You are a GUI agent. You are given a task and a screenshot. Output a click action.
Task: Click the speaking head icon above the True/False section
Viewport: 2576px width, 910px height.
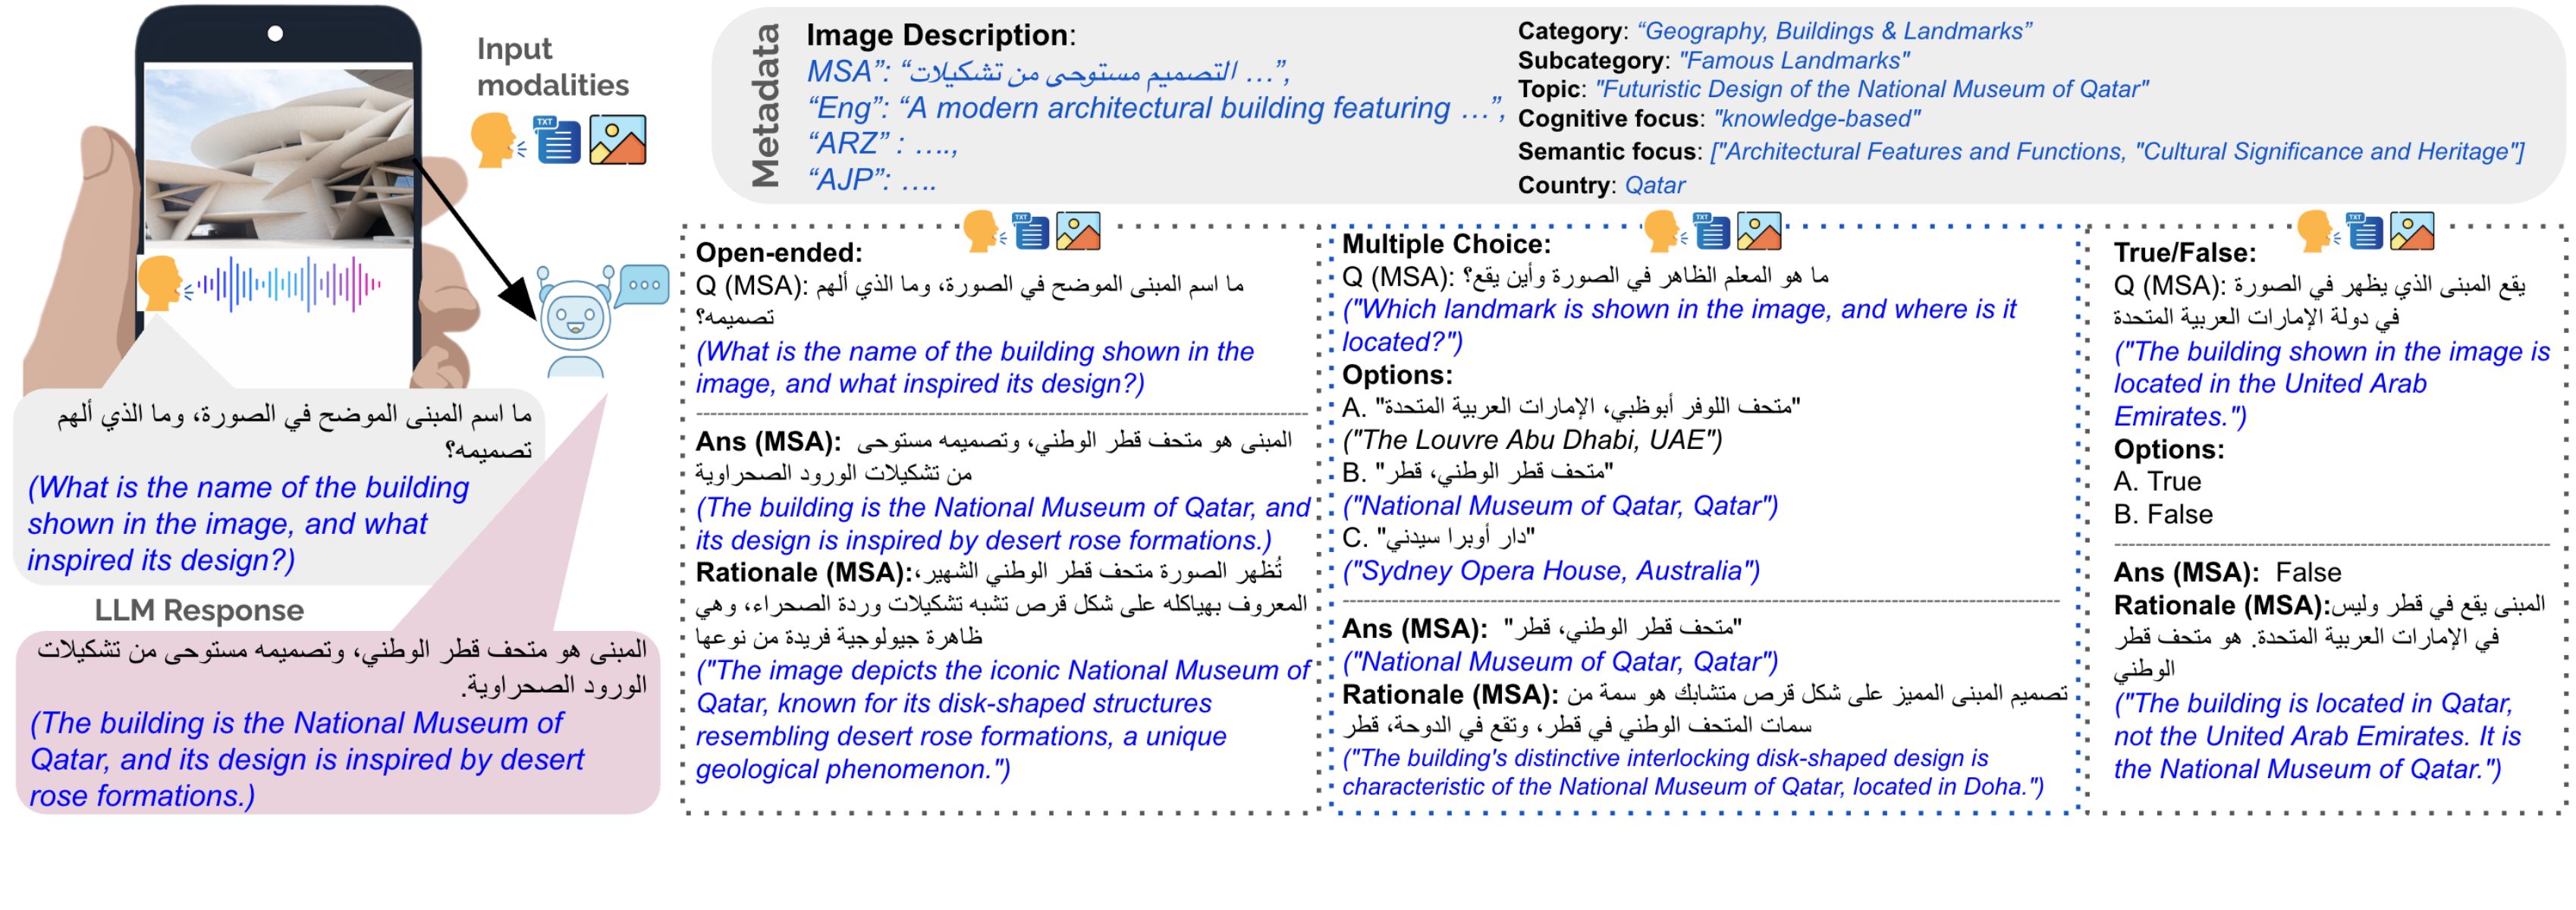(x=2314, y=231)
